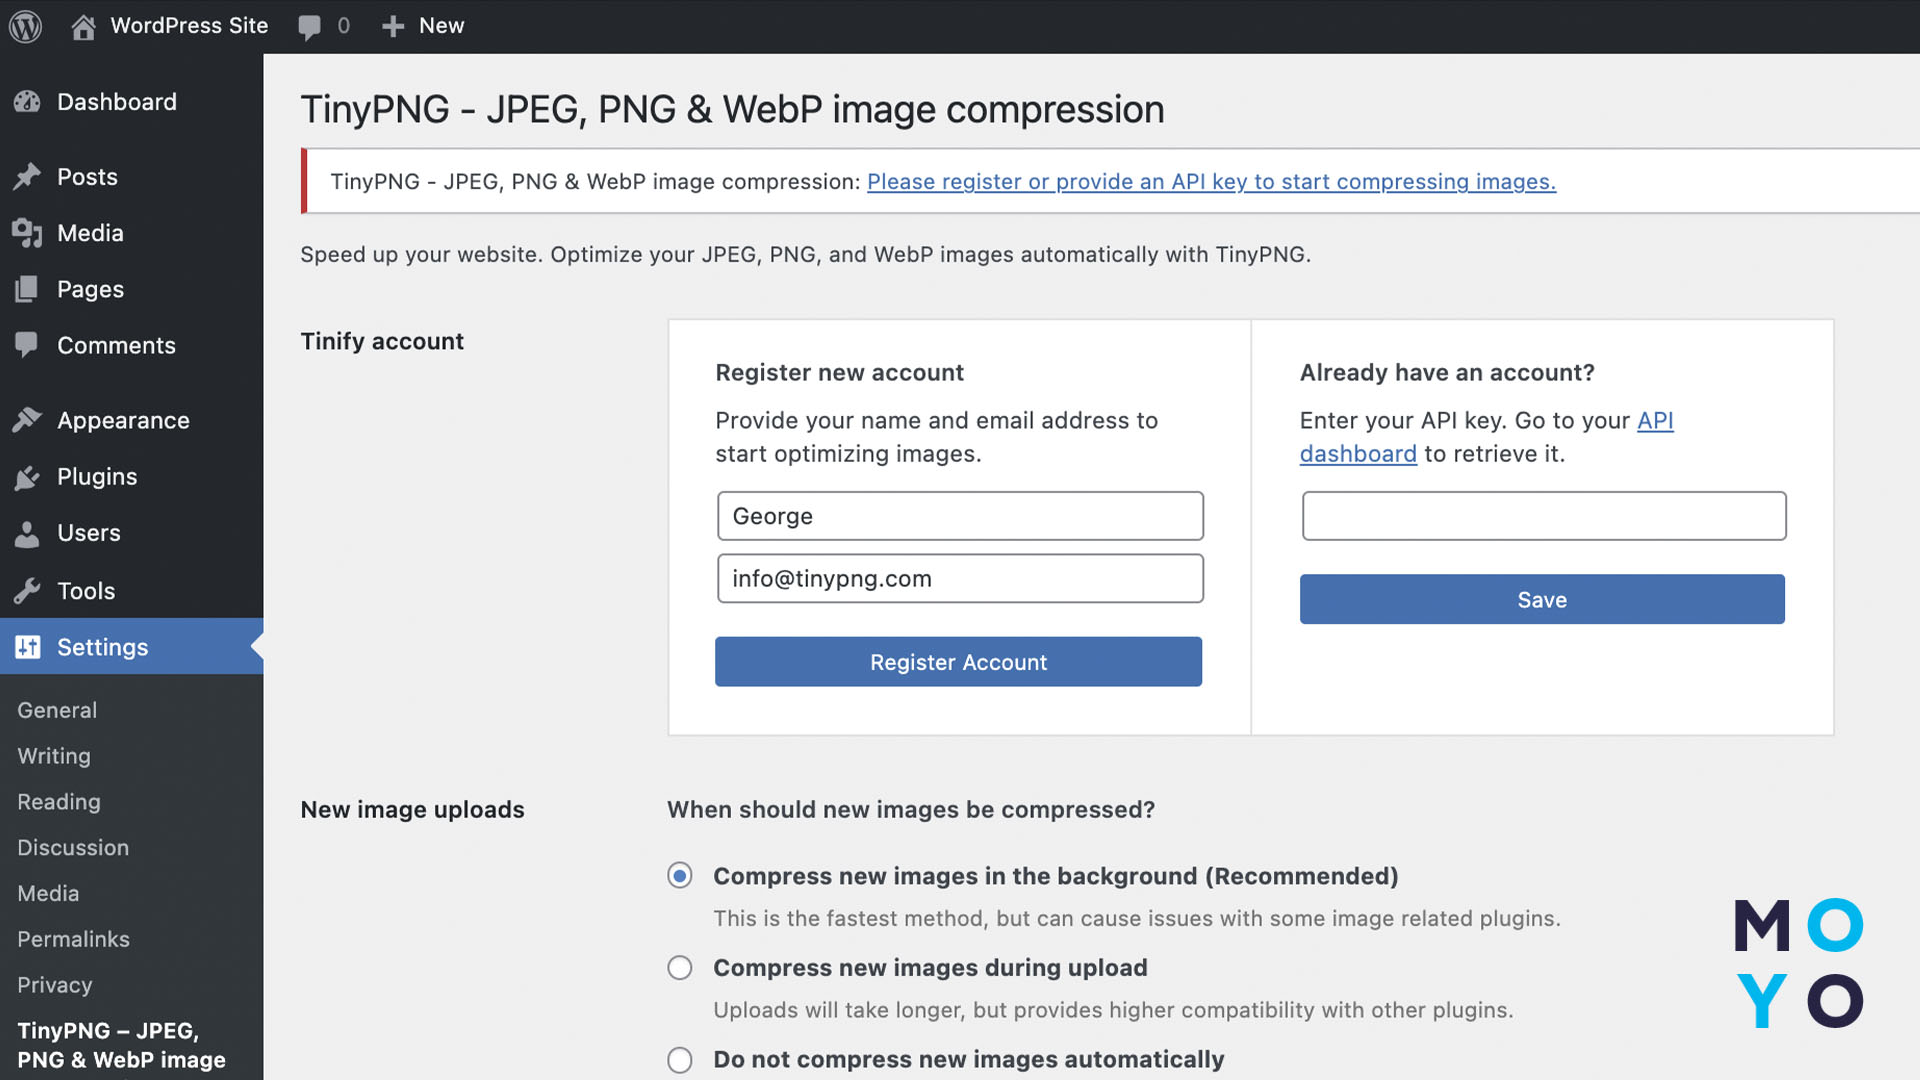Click the API key input field
Viewport: 1920px width, 1080px height.
pyautogui.click(x=1543, y=516)
